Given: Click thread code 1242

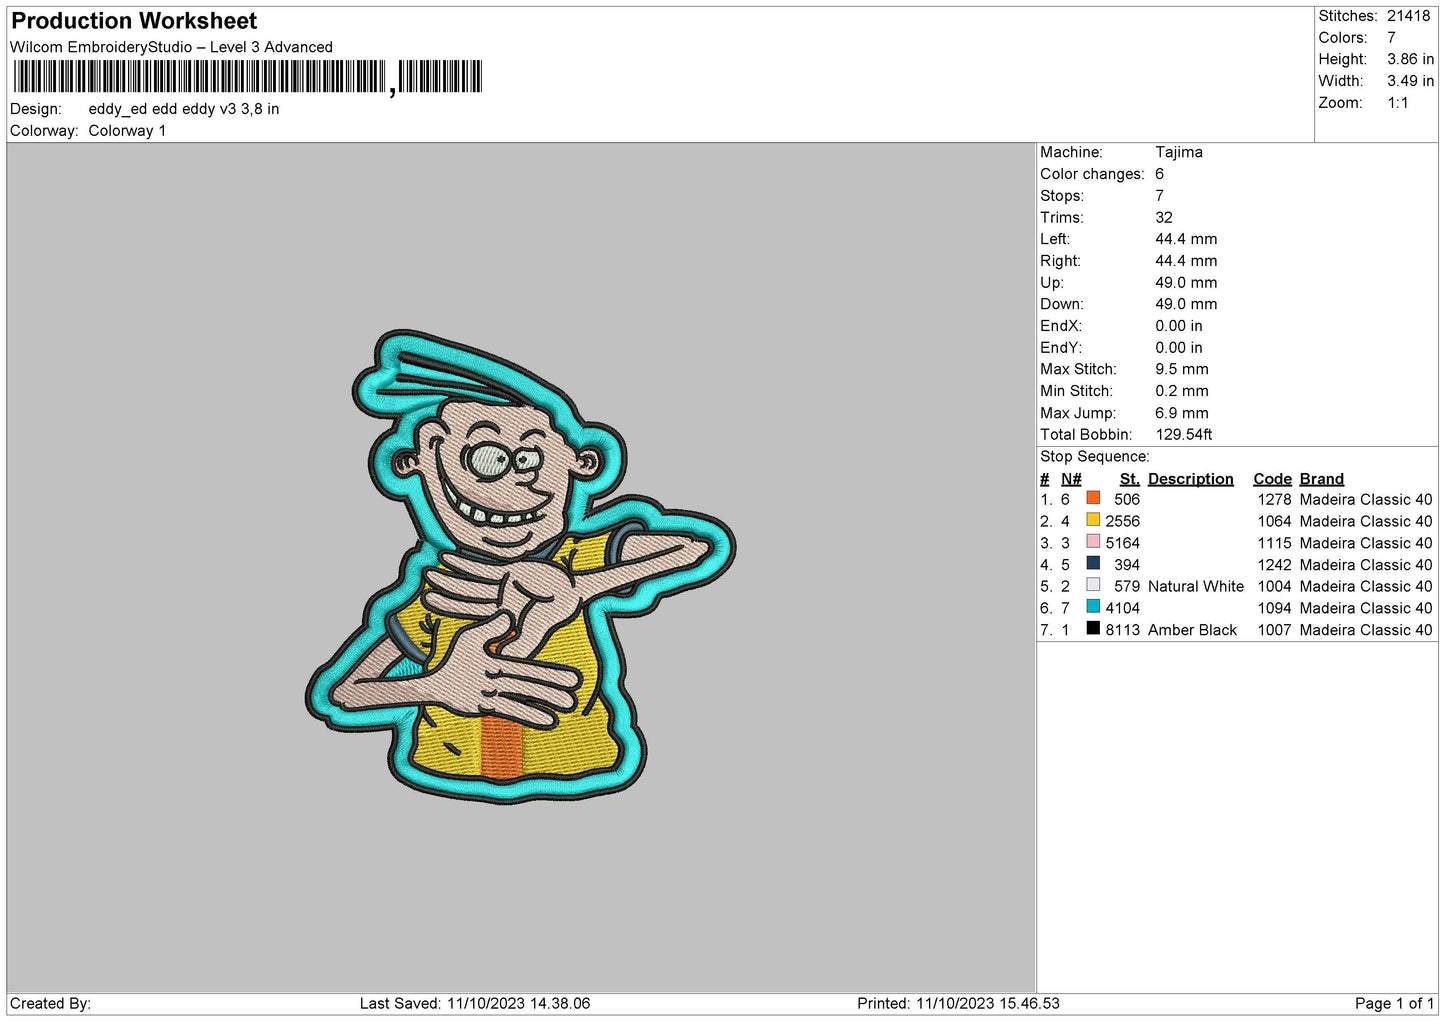Looking at the screenshot, I should [1275, 565].
